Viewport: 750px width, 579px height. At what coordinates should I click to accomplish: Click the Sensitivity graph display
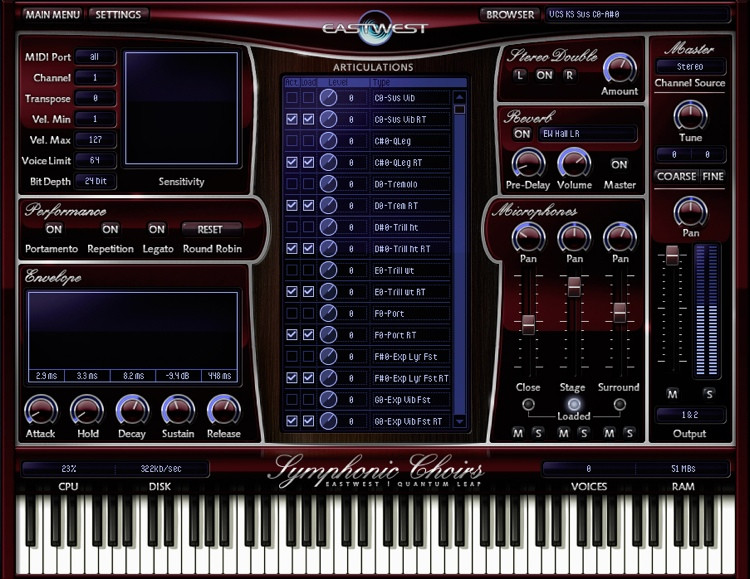pyautogui.click(x=181, y=108)
